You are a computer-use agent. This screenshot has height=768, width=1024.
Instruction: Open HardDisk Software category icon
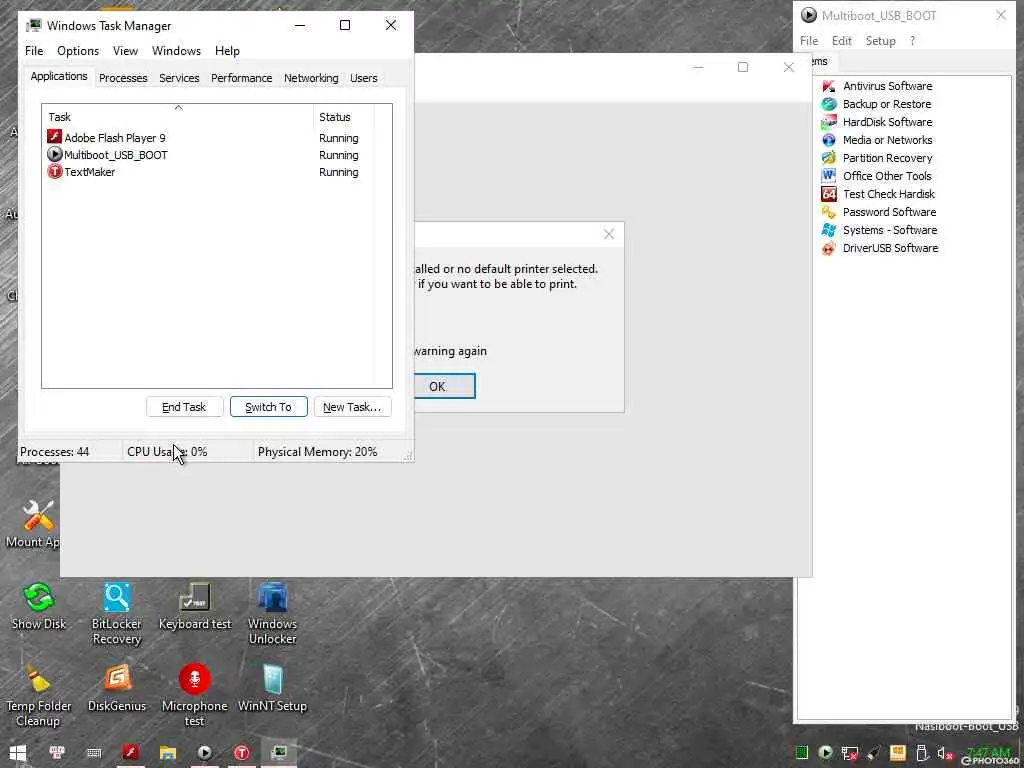pos(829,122)
